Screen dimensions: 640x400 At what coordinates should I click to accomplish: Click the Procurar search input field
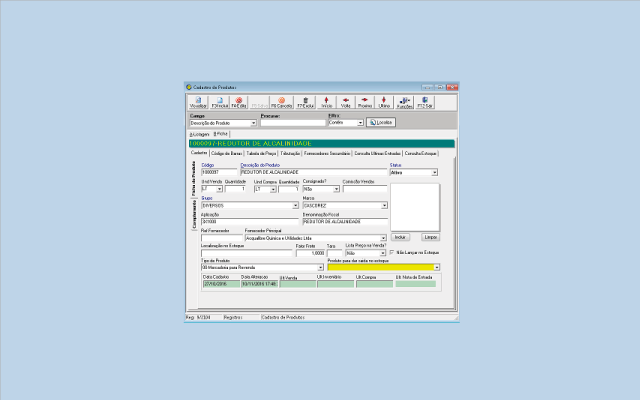click(292, 122)
